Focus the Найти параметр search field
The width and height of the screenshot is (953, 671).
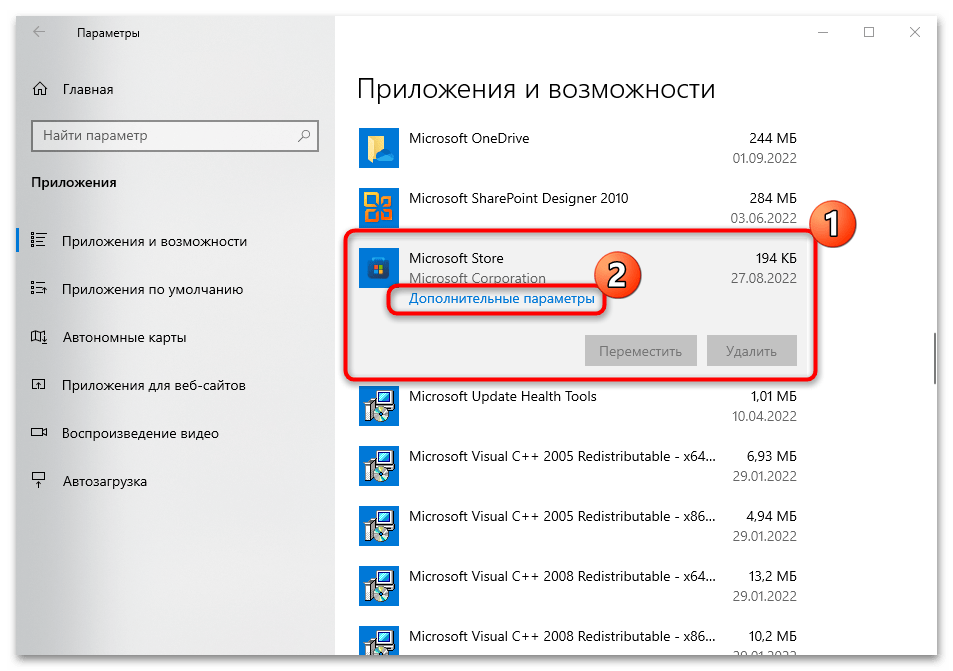click(x=175, y=136)
